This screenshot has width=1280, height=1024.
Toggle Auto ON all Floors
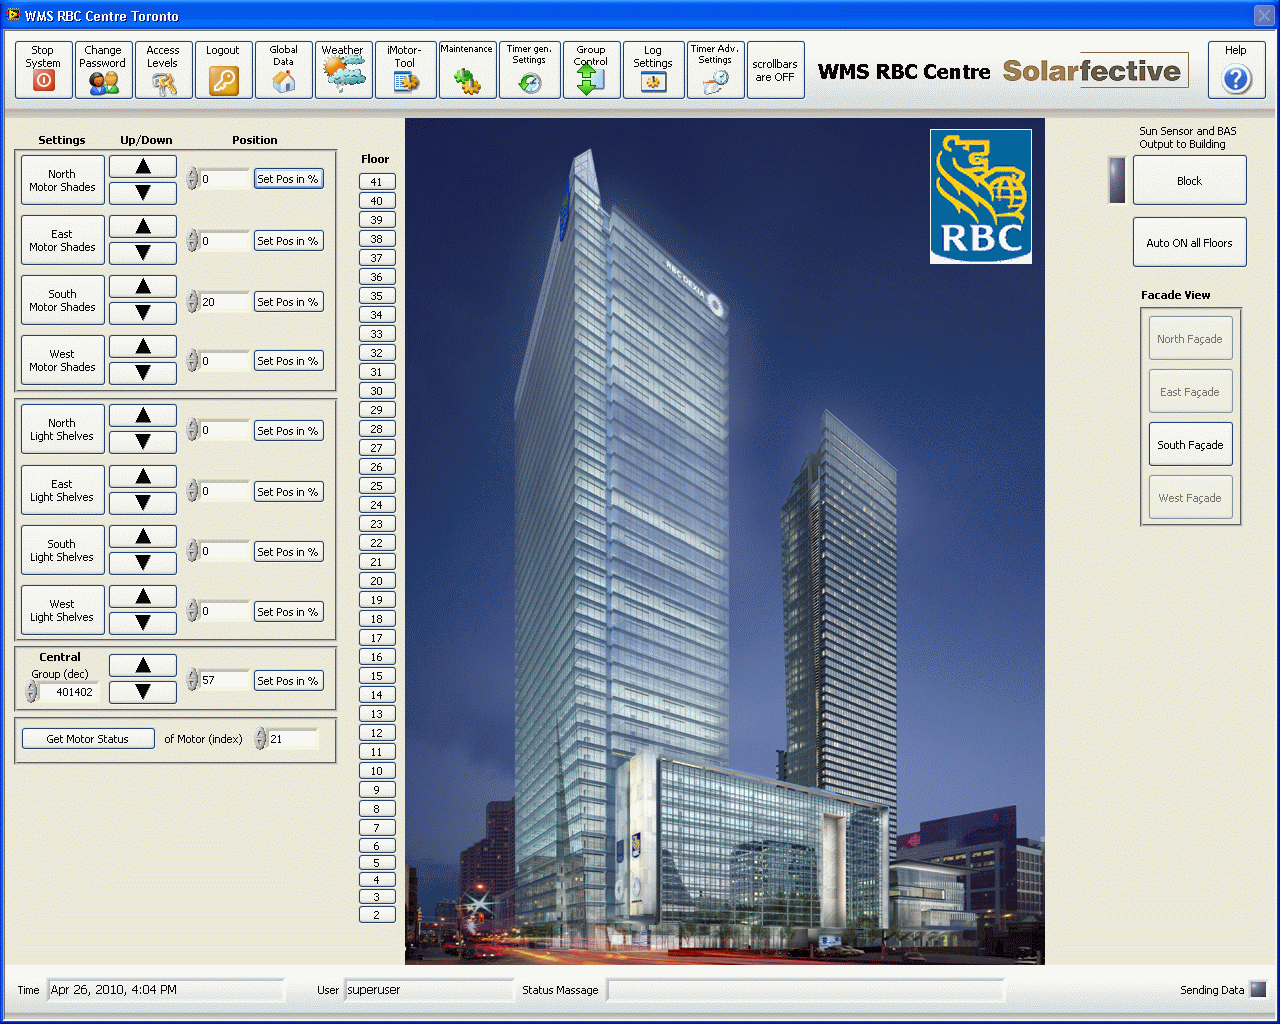click(x=1189, y=242)
